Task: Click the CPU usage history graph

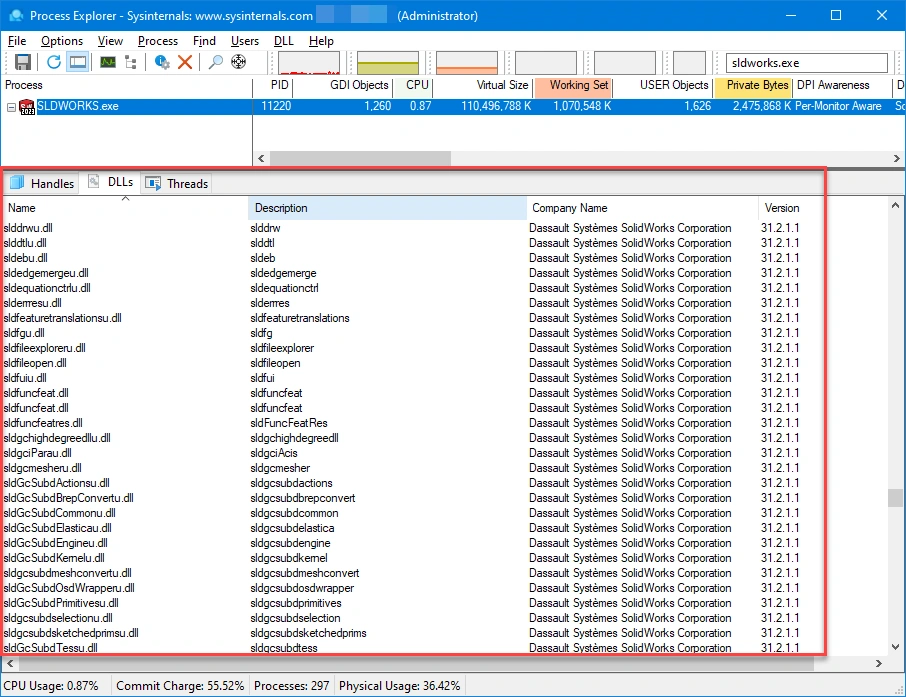Action: (309, 62)
